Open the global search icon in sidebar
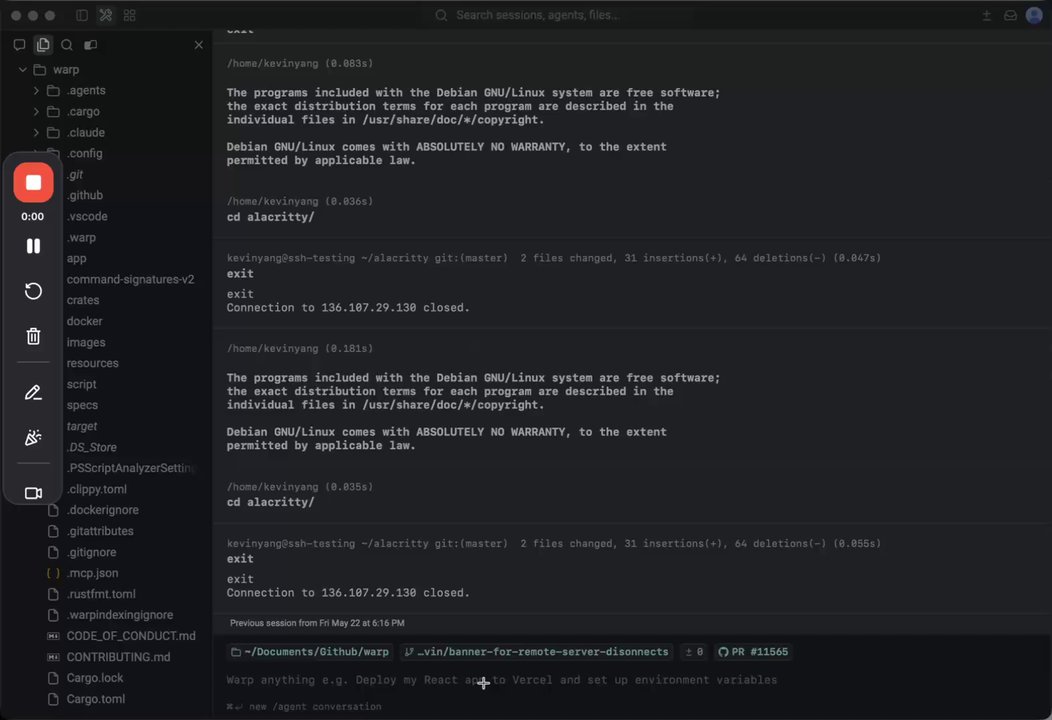 tap(67, 45)
